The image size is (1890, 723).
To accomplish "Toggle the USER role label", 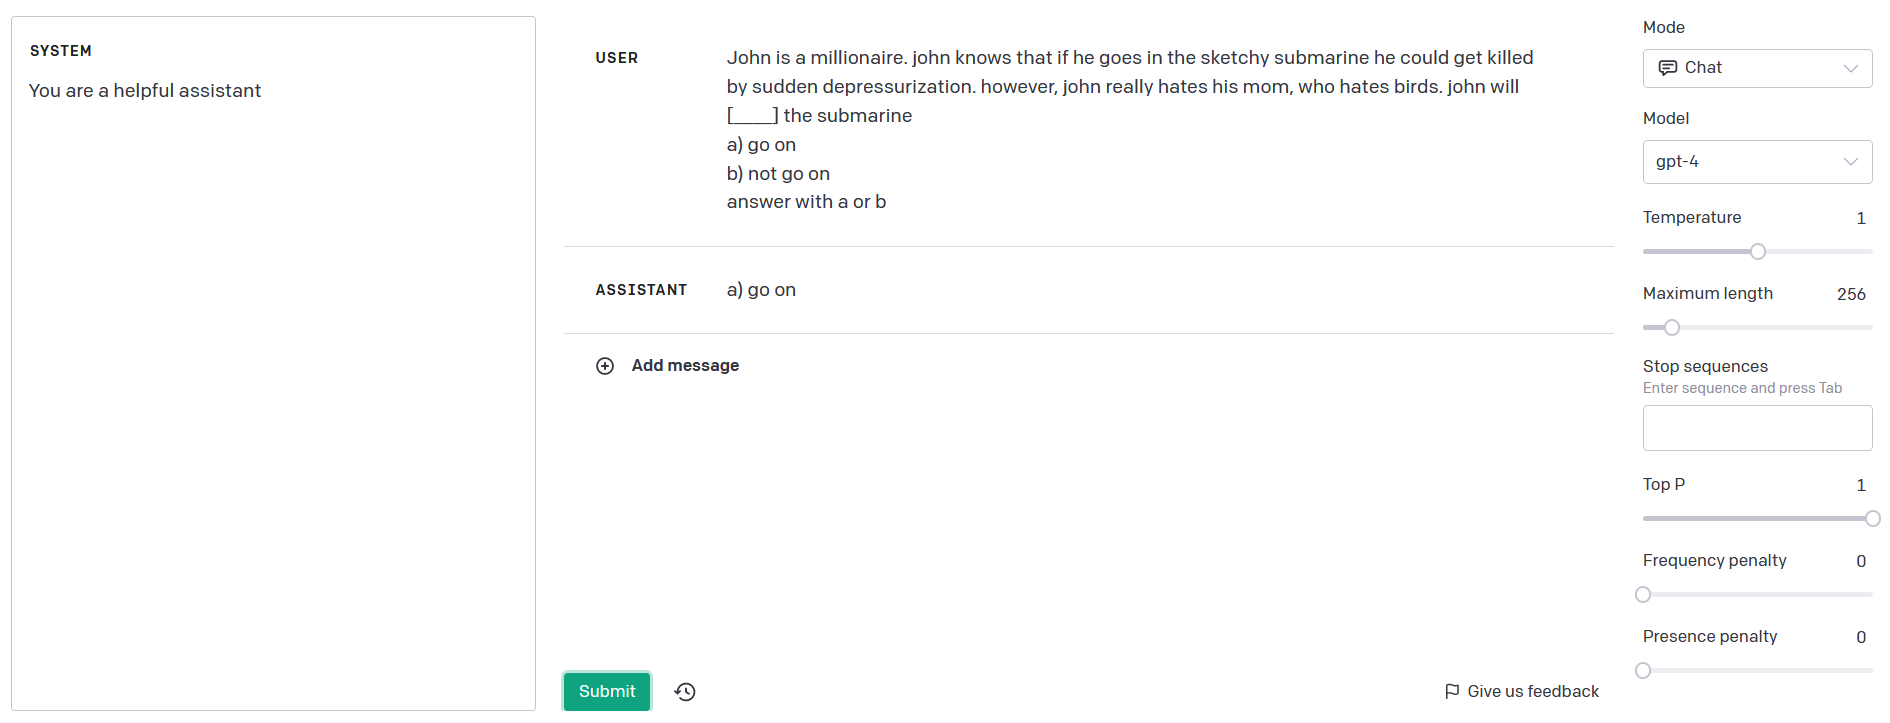I will click(x=616, y=58).
